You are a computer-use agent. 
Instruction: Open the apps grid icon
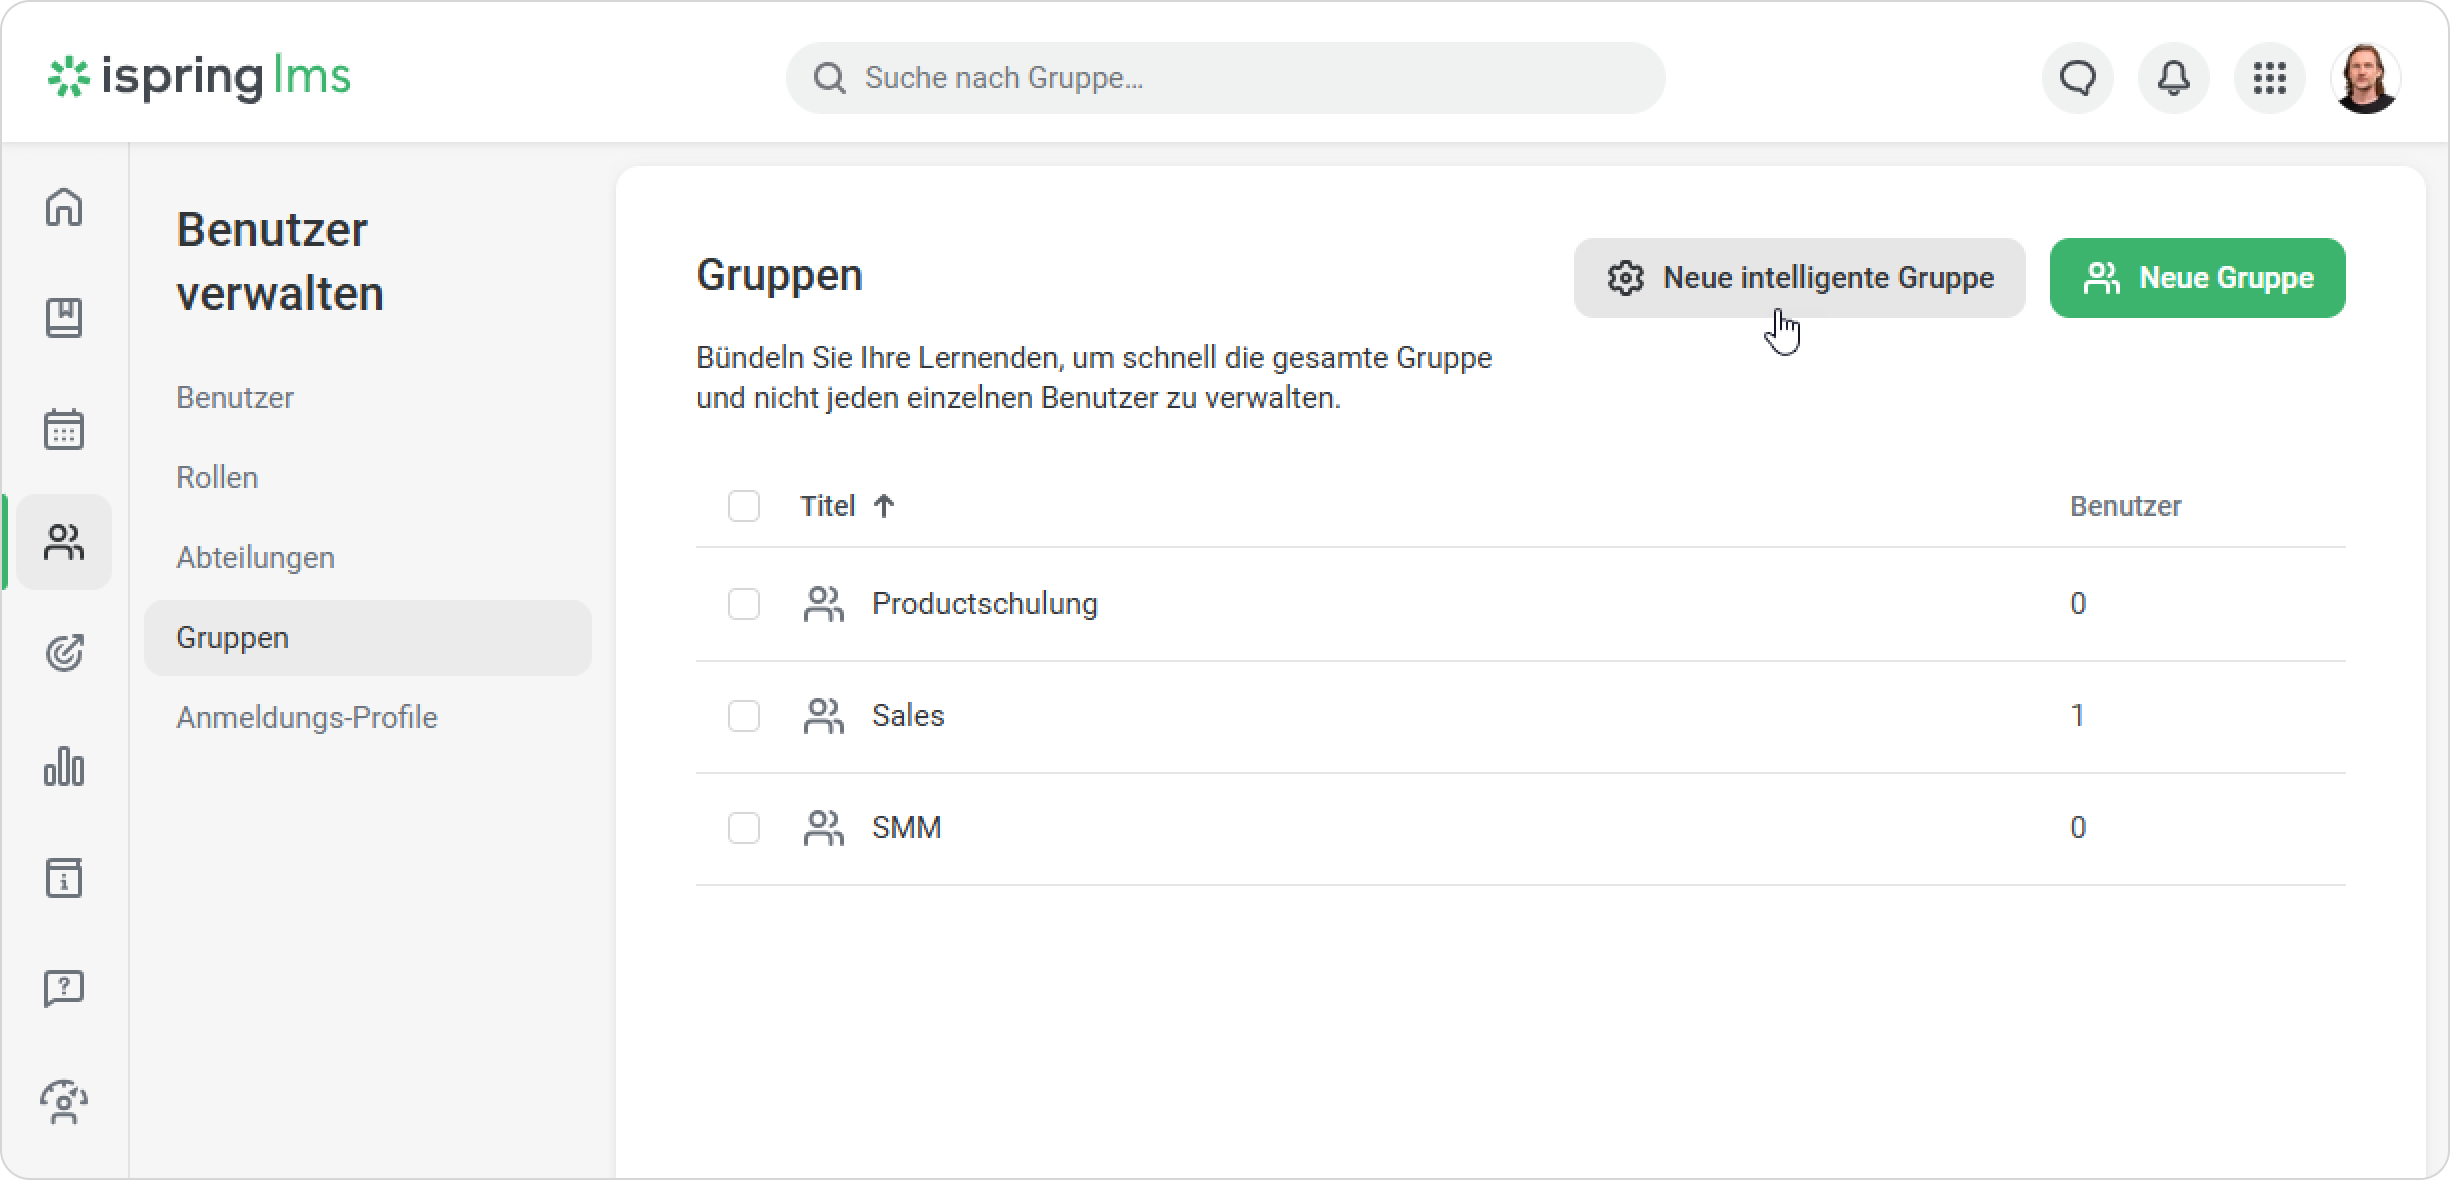pyautogui.click(x=2269, y=78)
